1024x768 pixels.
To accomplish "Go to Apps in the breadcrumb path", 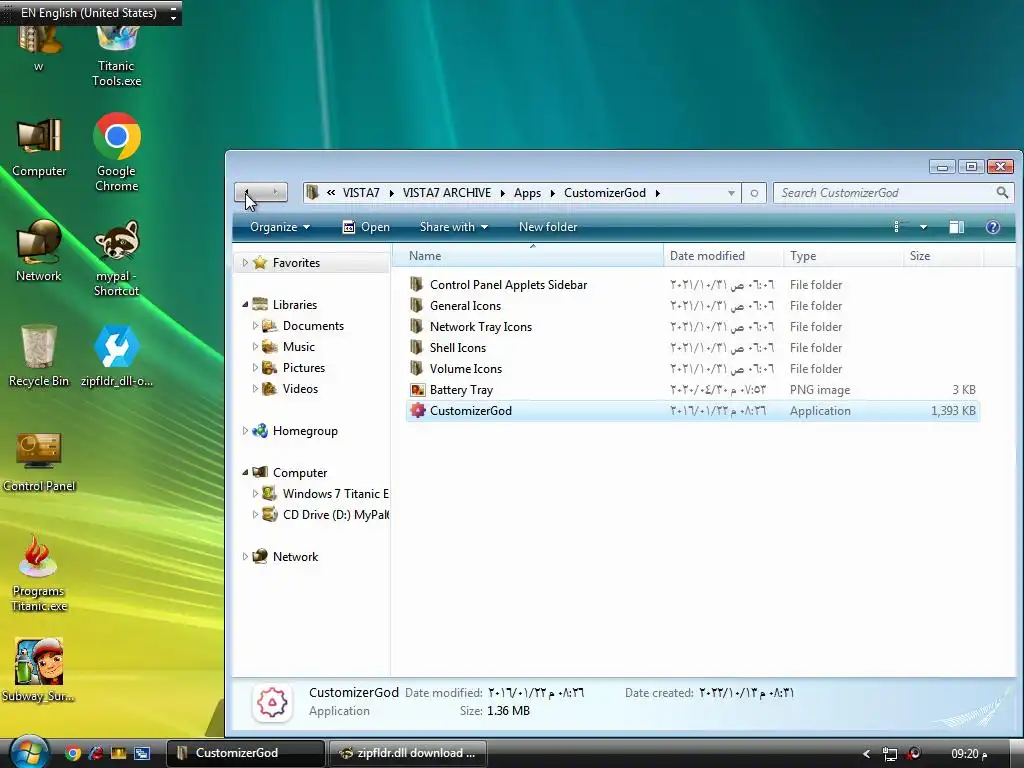I will (527, 193).
